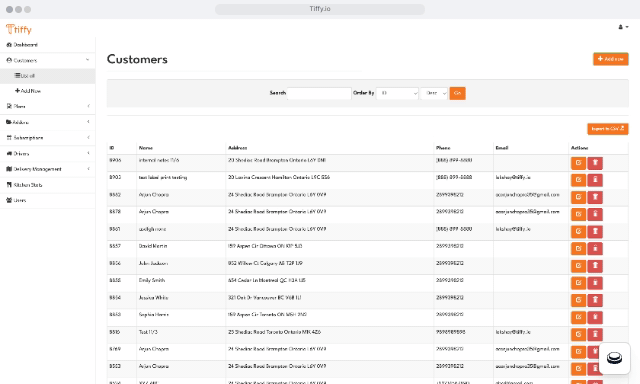Edit customer Sophia Harris
Viewport: 640px width, 384px height.
pos(578,317)
